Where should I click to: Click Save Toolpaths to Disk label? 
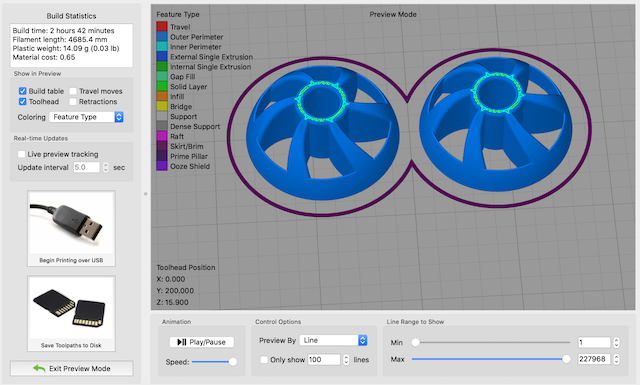point(71,345)
